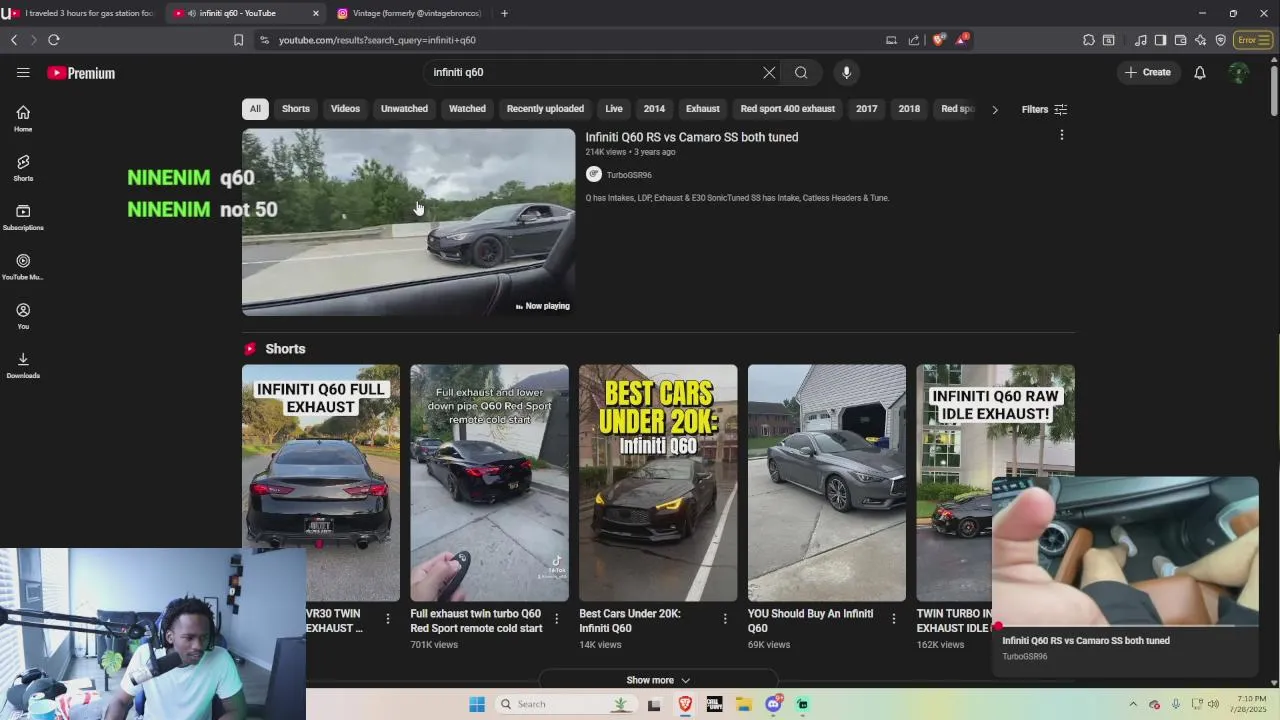Viewport: 1280px width, 720px height.
Task: Switch to the gas station video tab
Action: tap(82, 13)
